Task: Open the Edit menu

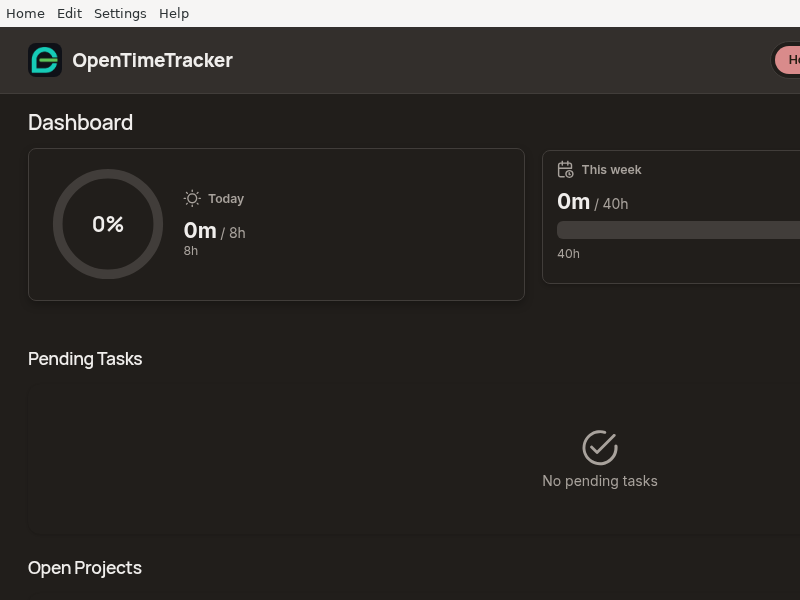Action: click(x=69, y=13)
